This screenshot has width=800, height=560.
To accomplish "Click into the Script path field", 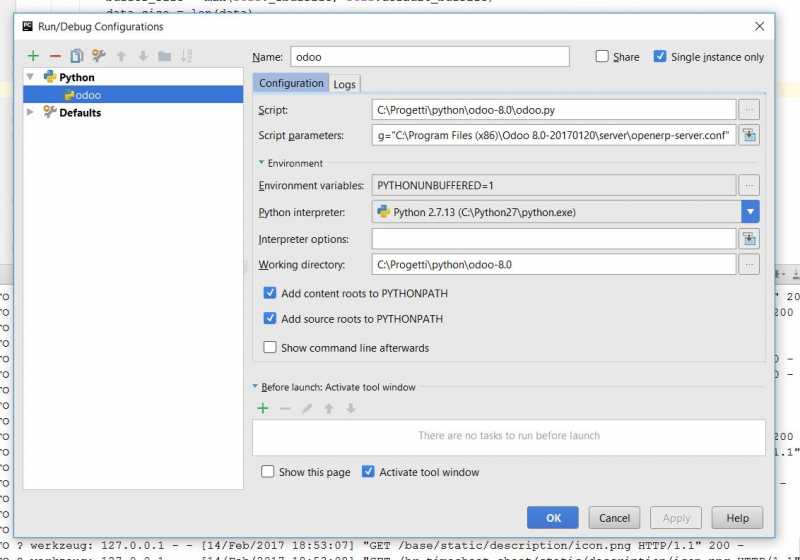I will pyautogui.click(x=554, y=110).
